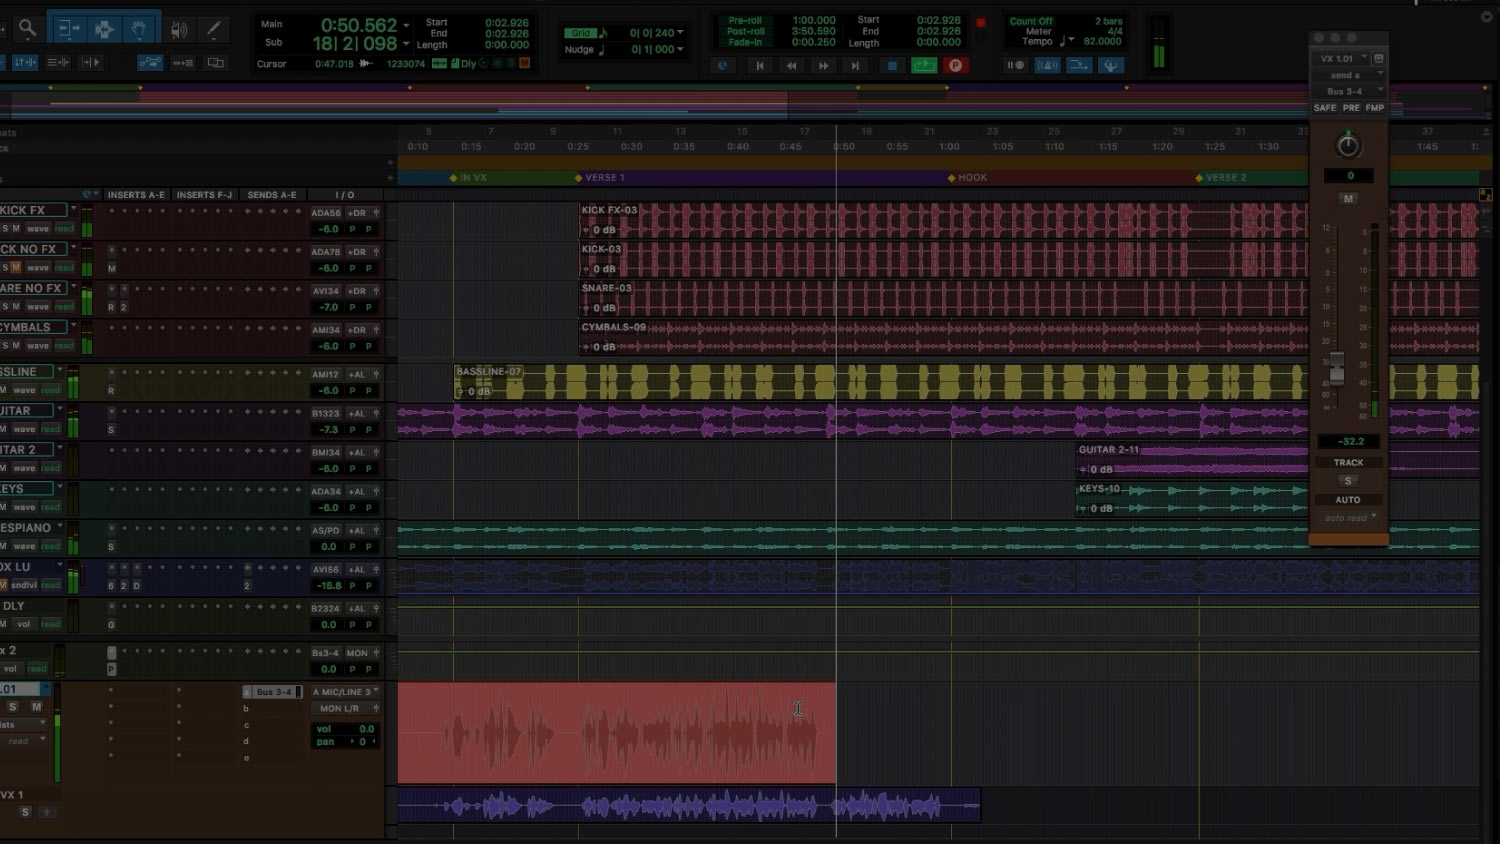Adjust the send level fader handle
This screenshot has width=1500, height=844.
coord(1337,368)
